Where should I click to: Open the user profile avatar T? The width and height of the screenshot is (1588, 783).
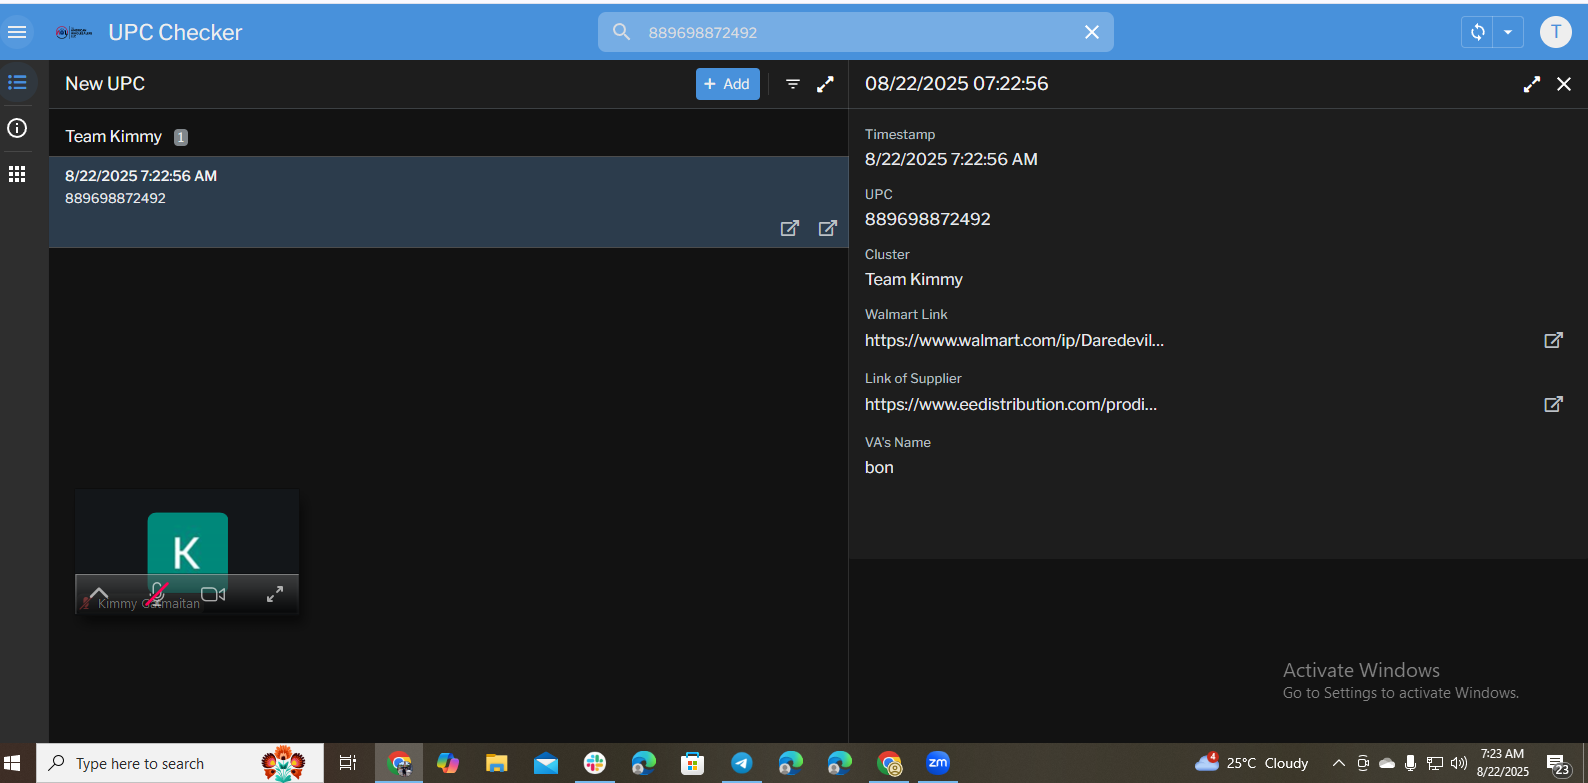coord(1555,32)
